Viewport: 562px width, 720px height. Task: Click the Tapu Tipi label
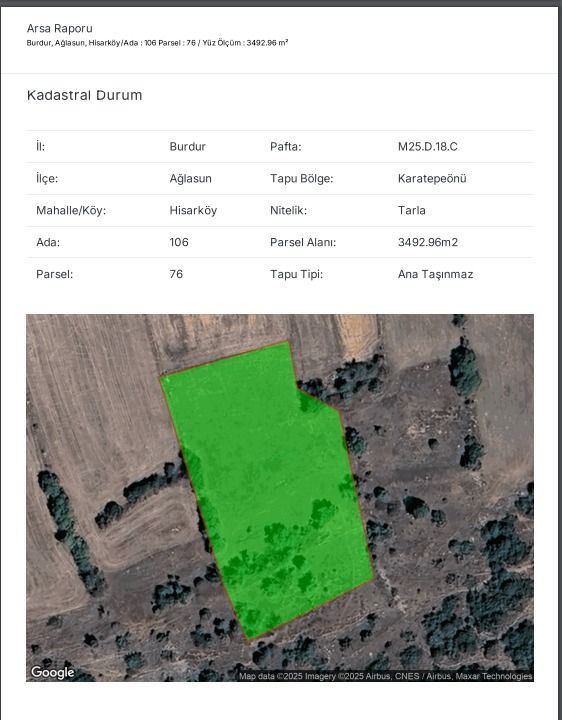click(296, 274)
